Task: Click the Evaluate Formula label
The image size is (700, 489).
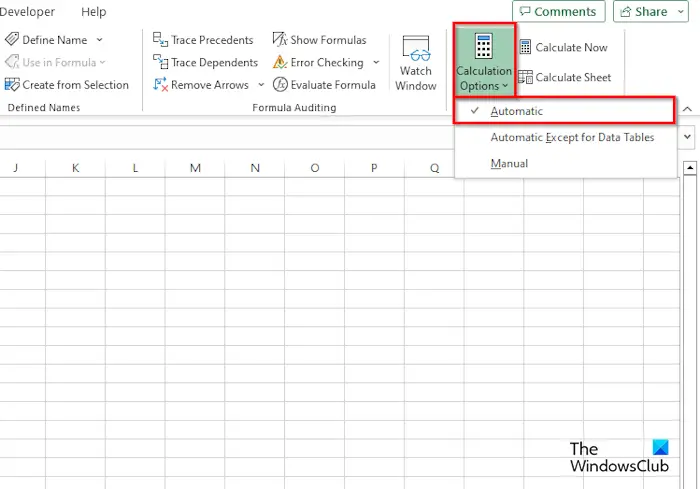Action: coord(333,85)
